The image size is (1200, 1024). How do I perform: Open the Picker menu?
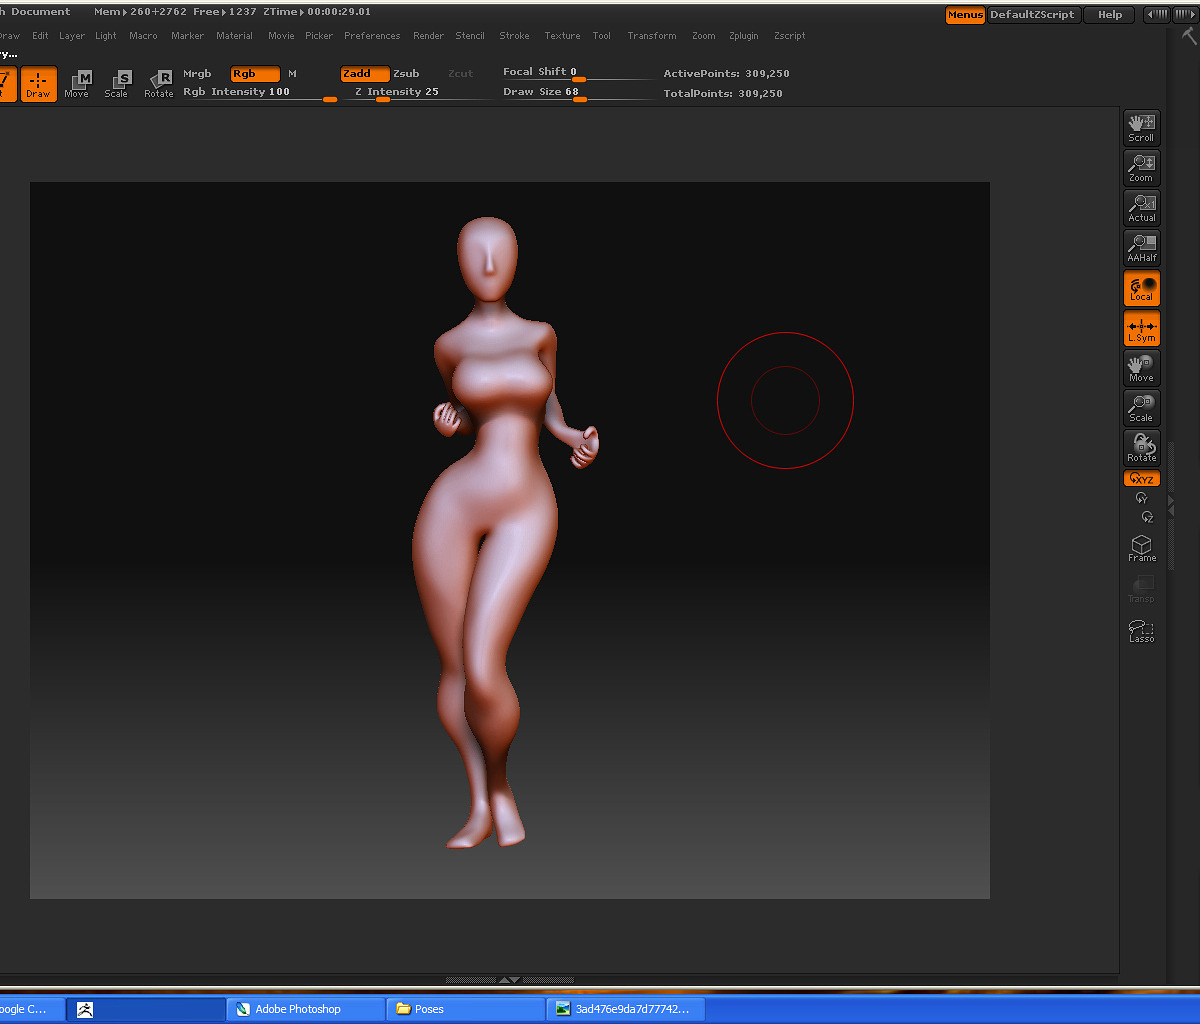click(x=319, y=36)
